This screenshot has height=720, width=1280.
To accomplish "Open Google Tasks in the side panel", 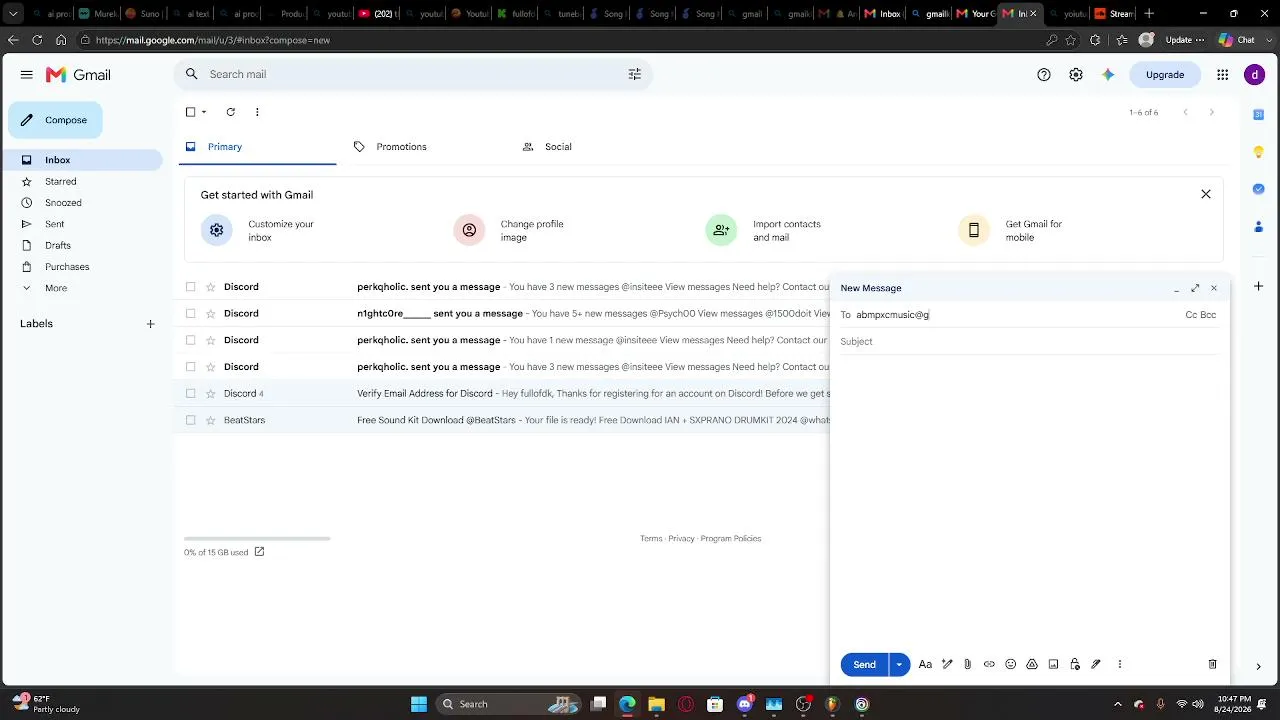I will point(1259,189).
